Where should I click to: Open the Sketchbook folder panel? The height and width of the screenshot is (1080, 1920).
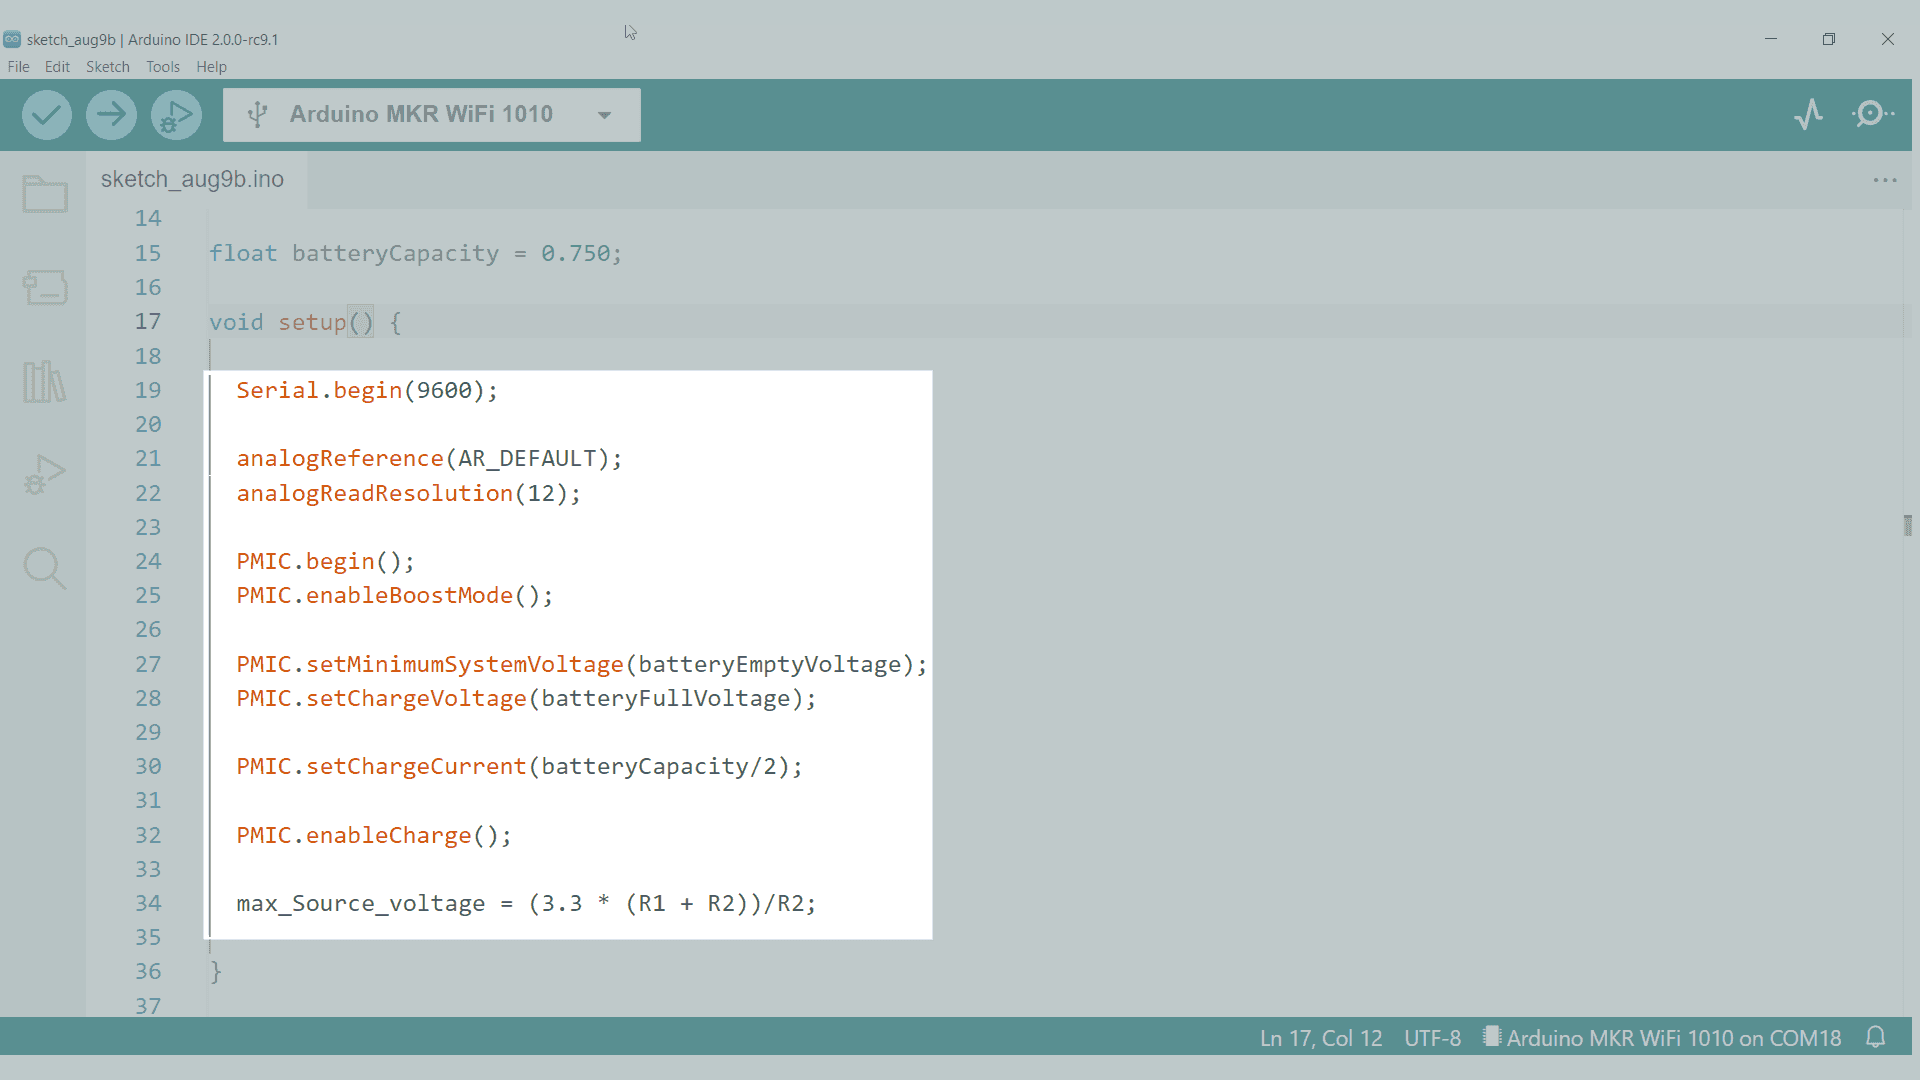pyautogui.click(x=45, y=194)
